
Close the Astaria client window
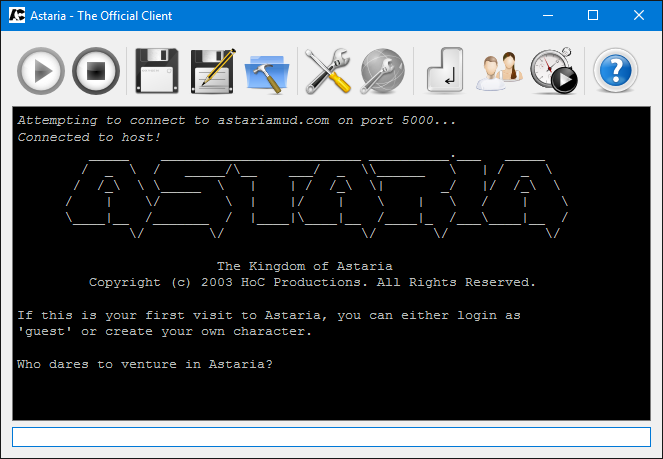pyautogui.click(x=639, y=16)
